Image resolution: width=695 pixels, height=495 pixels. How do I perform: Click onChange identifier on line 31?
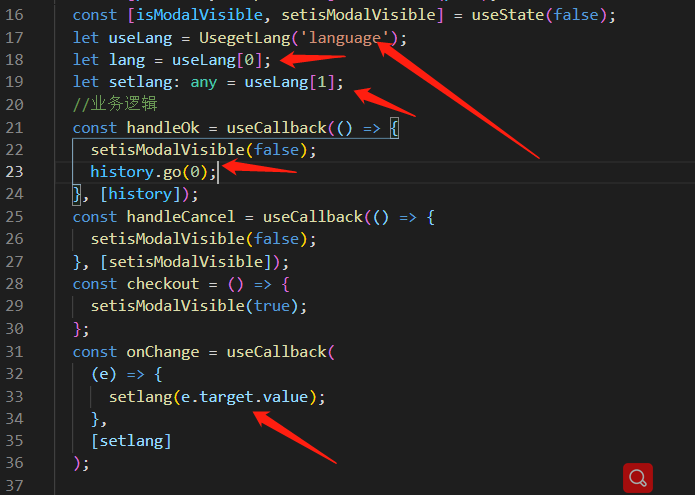point(163,352)
